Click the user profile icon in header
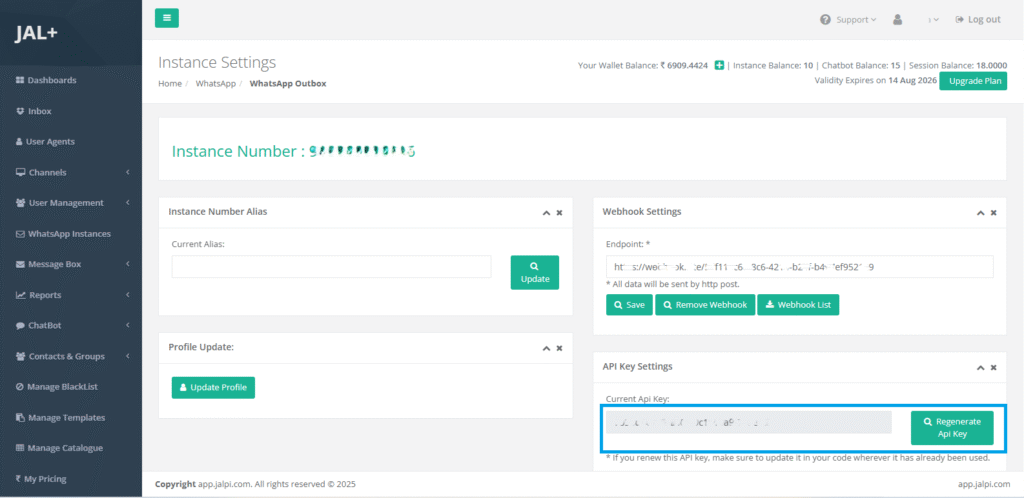Viewport: 1024px width, 498px height. point(897,19)
